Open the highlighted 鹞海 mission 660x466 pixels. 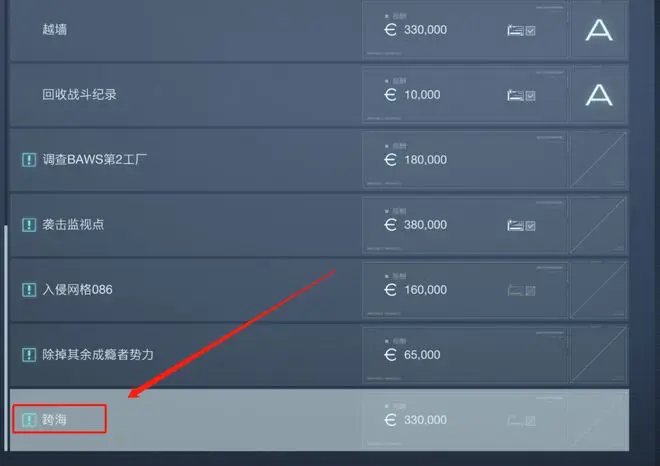click(x=319, y=420)
